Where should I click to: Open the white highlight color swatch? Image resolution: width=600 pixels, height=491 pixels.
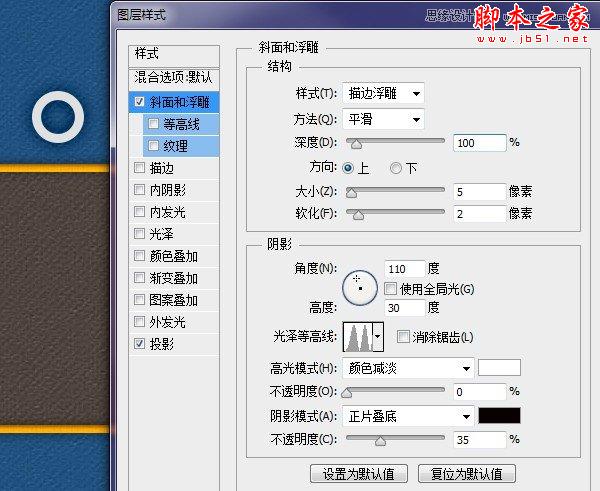click(499, 368)
